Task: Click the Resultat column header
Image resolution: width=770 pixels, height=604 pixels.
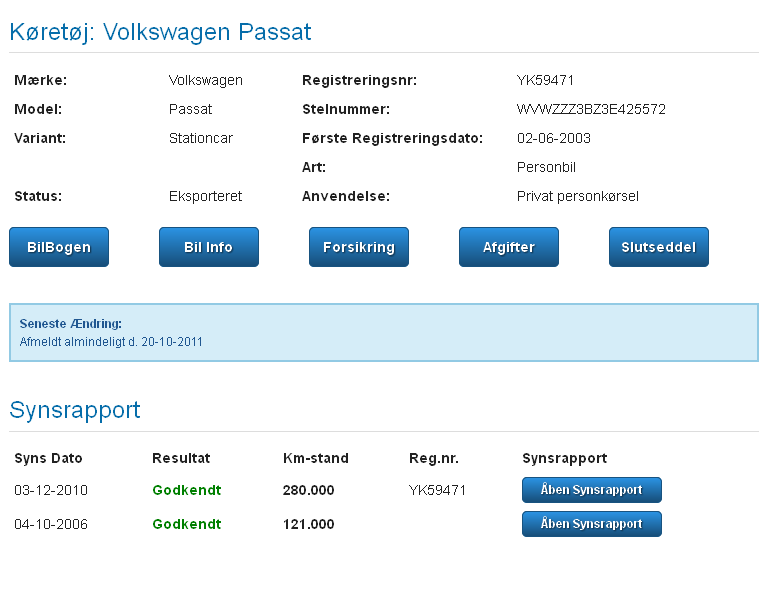Action: point(181,458)
